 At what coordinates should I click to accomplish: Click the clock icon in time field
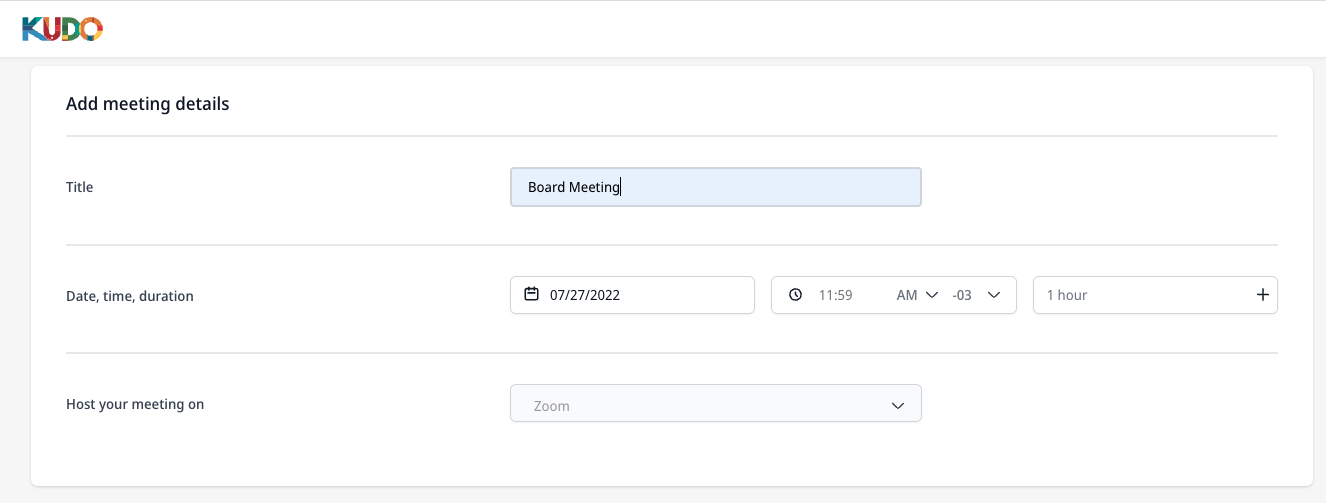pos(795,295)
